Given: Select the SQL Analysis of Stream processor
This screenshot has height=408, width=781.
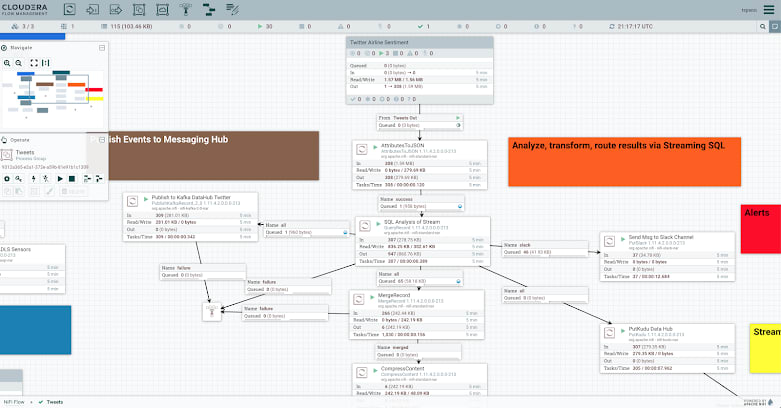Looking at the screenshot, I should (x=422, y=241).
